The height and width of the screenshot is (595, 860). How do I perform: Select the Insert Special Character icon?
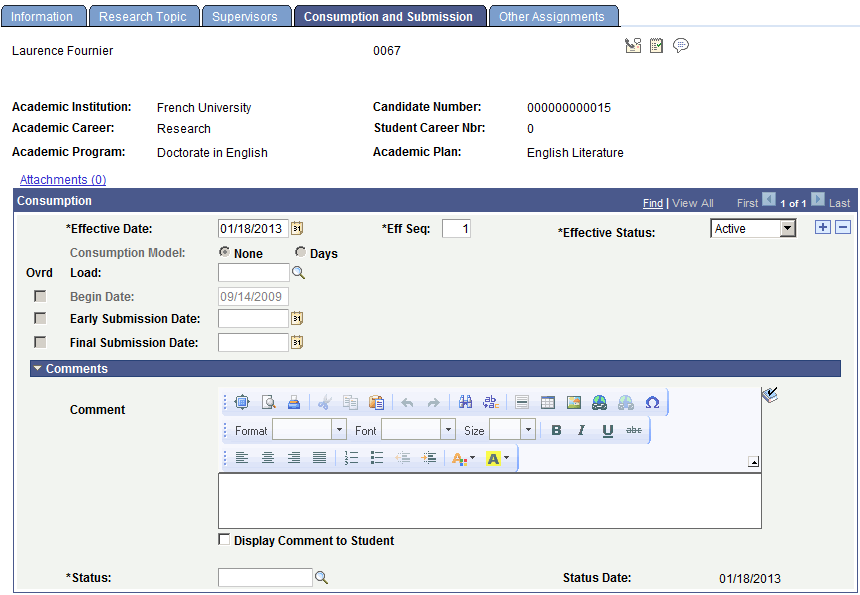click(651, 402)
